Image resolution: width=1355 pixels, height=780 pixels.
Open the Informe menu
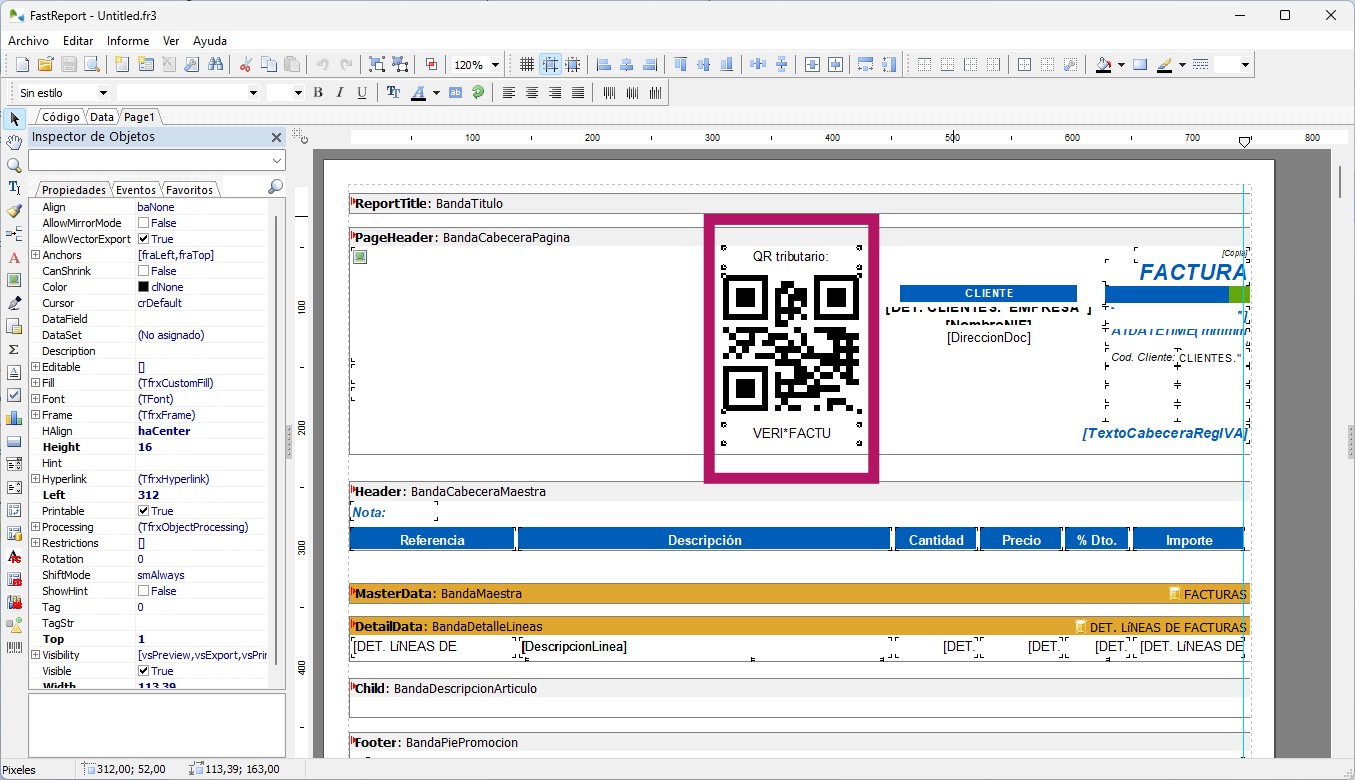[x=128, y=41]
